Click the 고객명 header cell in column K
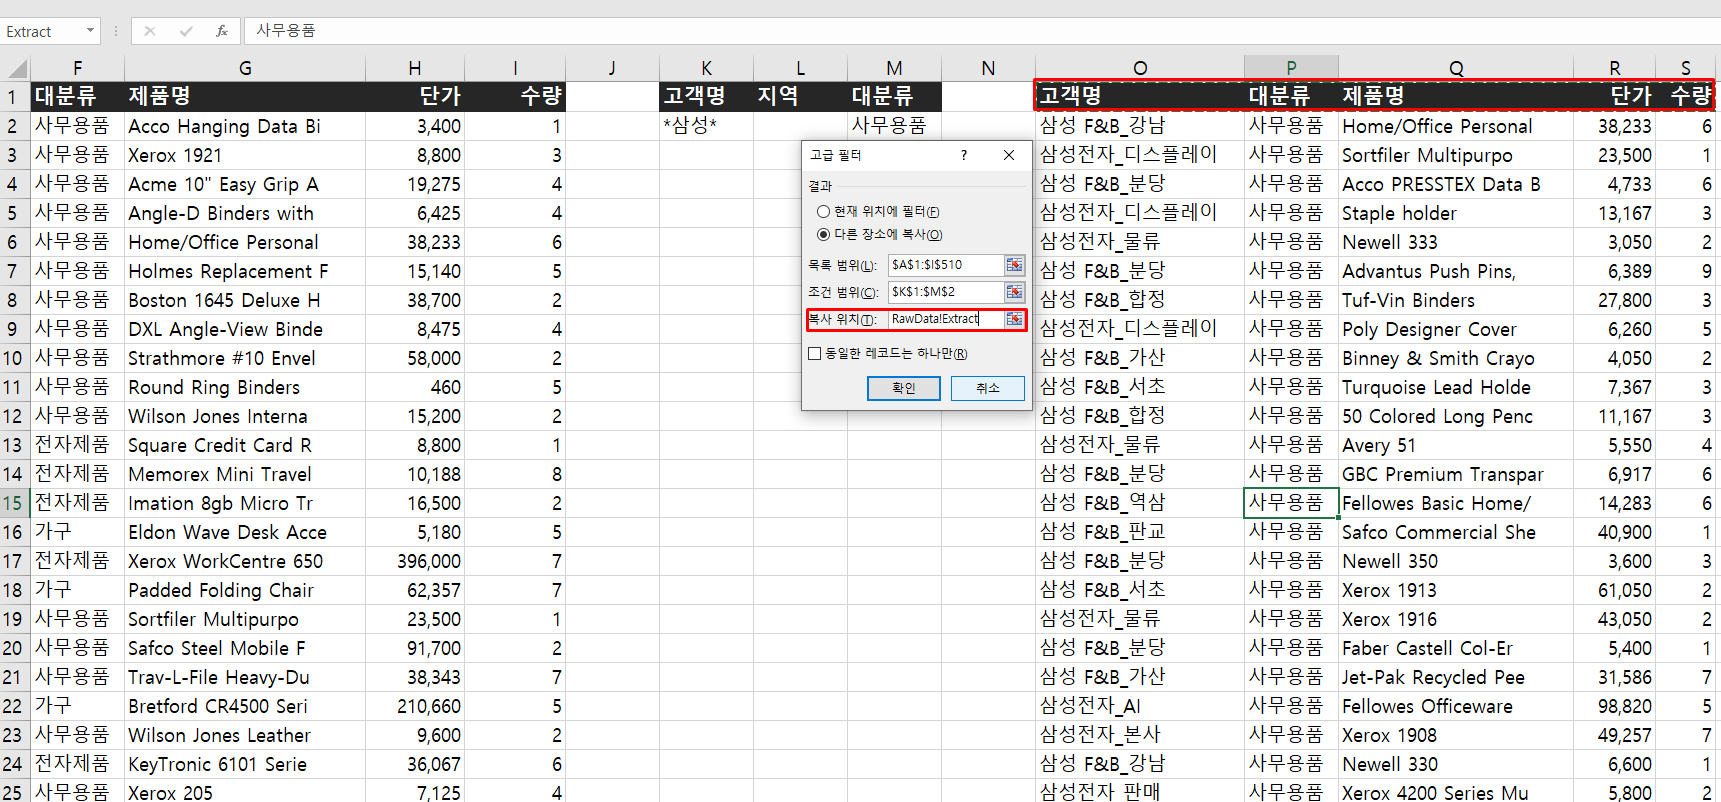The height and width of the screenshot is (802, 1721). (x=706, y=97)
